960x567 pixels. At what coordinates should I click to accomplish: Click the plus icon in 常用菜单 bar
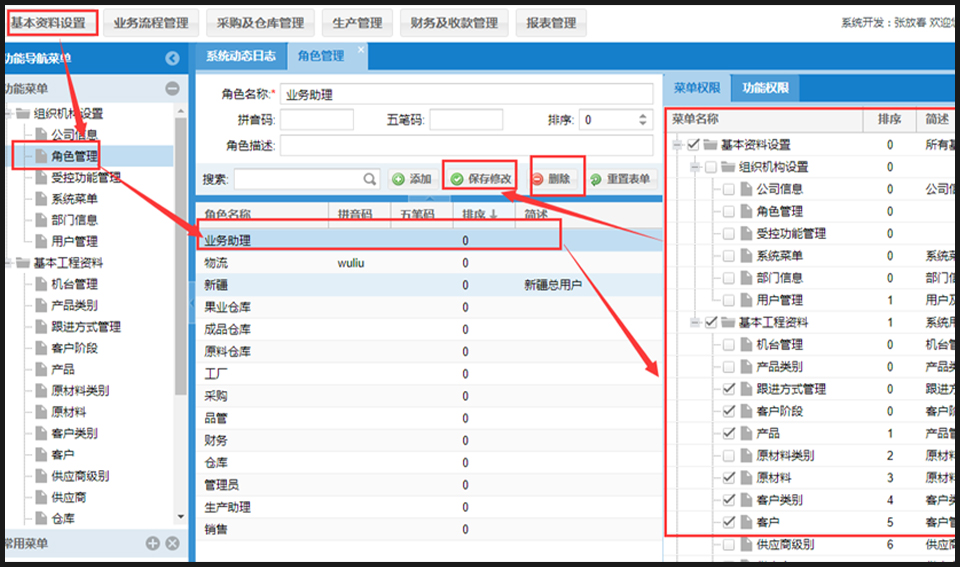153,543
